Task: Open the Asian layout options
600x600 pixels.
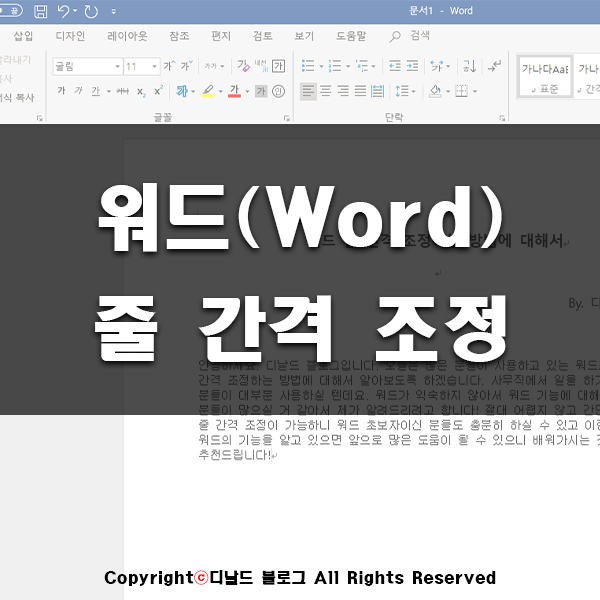Action: point(440,66)
